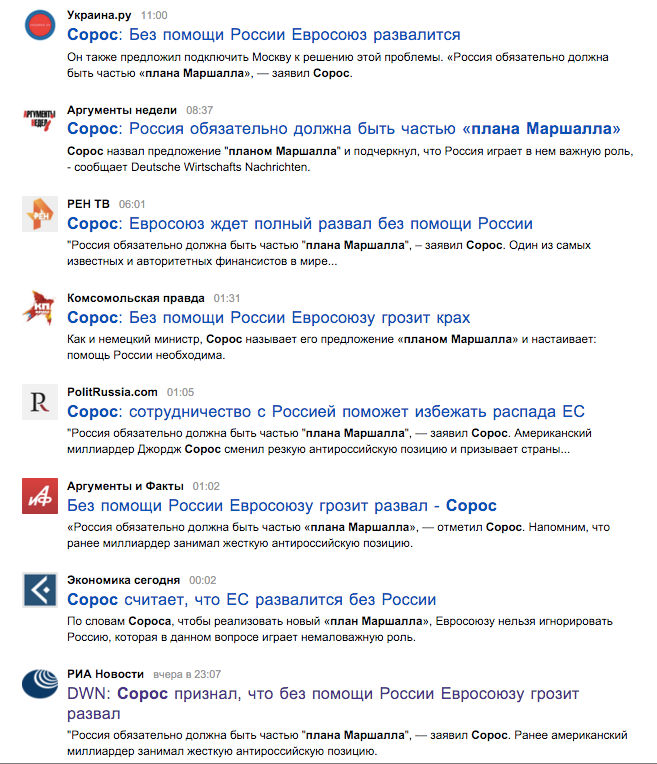Open the РЕН ТВ orange logo

(40, 214)
